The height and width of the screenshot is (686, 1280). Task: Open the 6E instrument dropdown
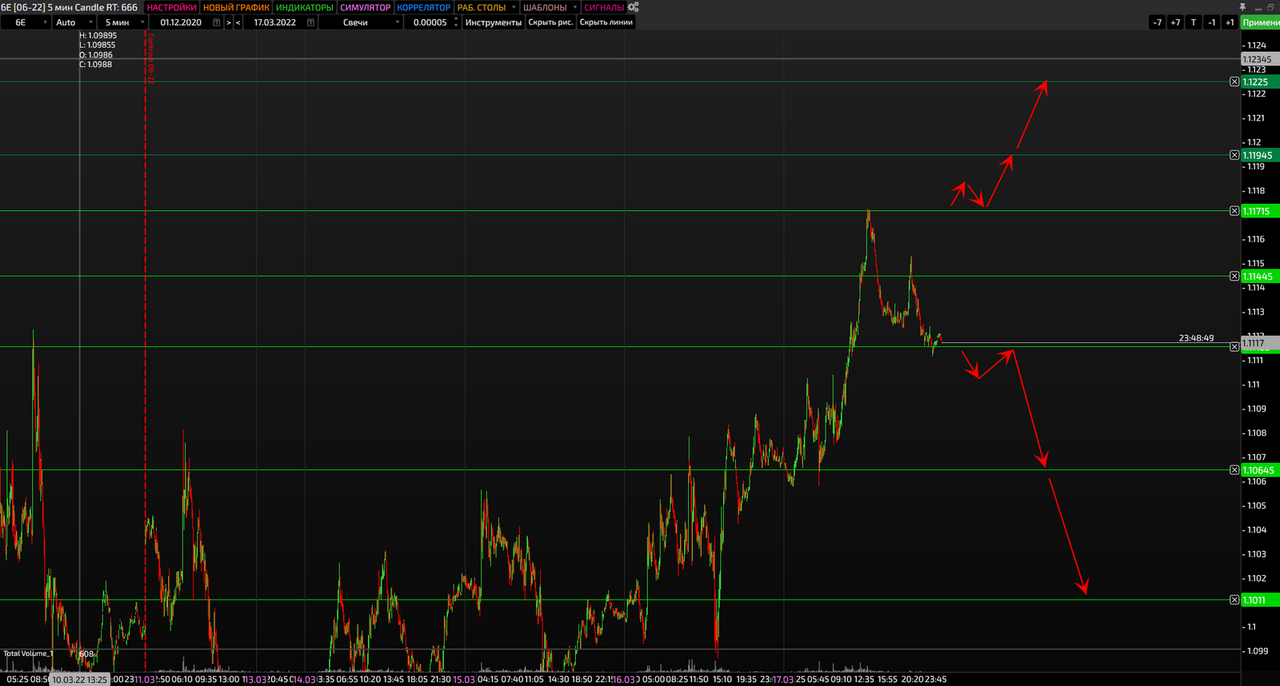(24, 22)
